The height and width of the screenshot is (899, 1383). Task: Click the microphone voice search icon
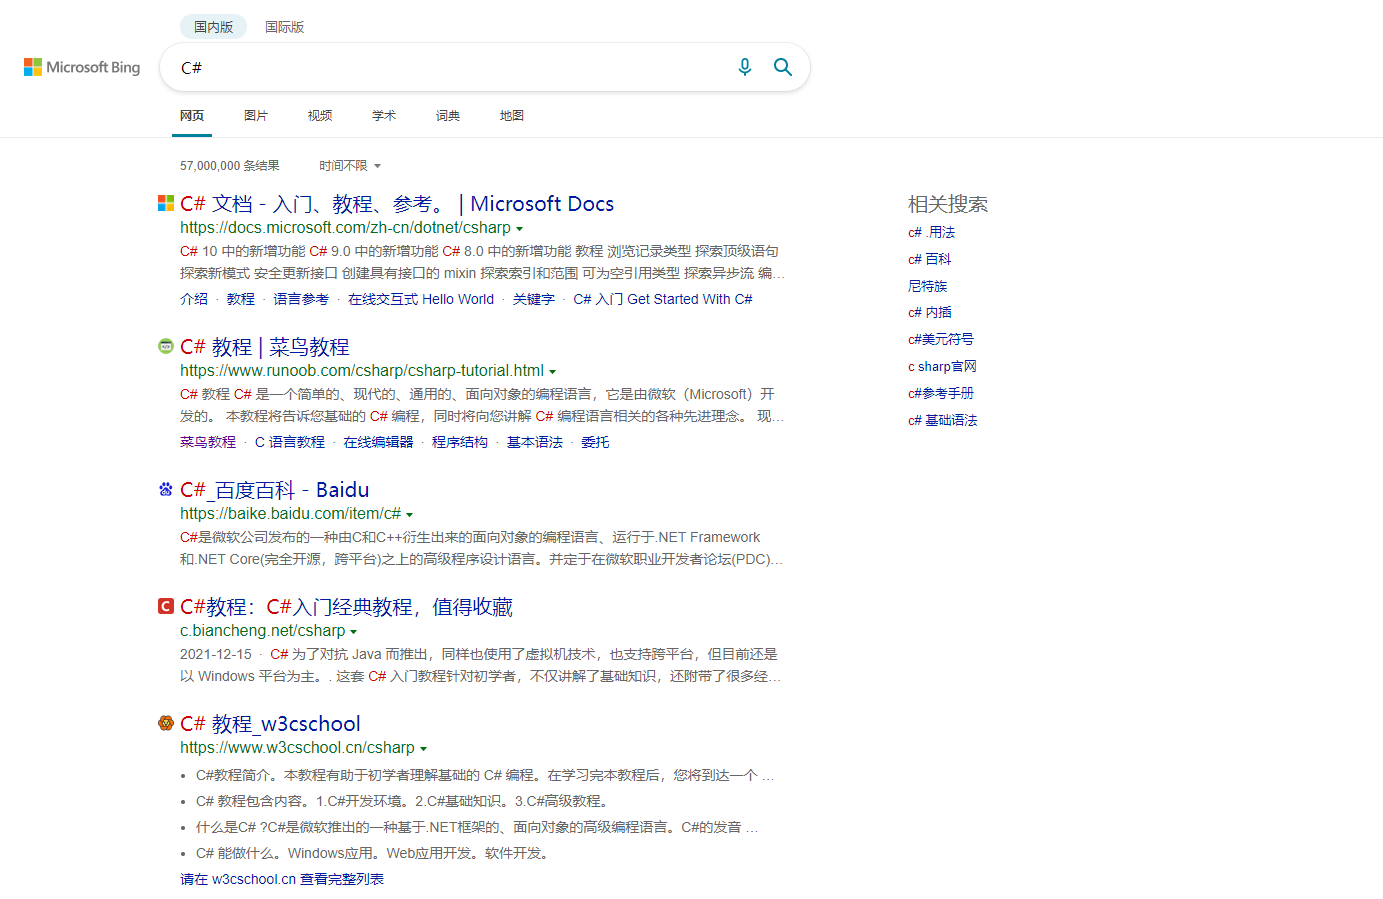(744, 67)
